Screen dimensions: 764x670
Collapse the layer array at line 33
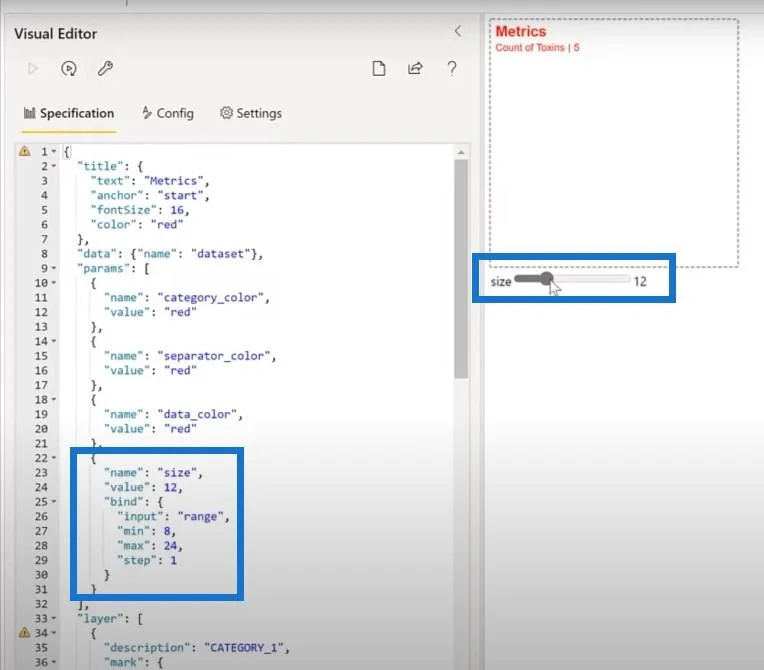point(54,618)
